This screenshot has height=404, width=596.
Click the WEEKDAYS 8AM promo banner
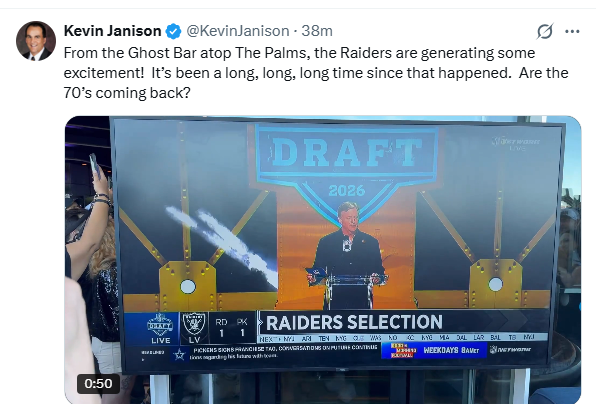click(x=434, y=350)
